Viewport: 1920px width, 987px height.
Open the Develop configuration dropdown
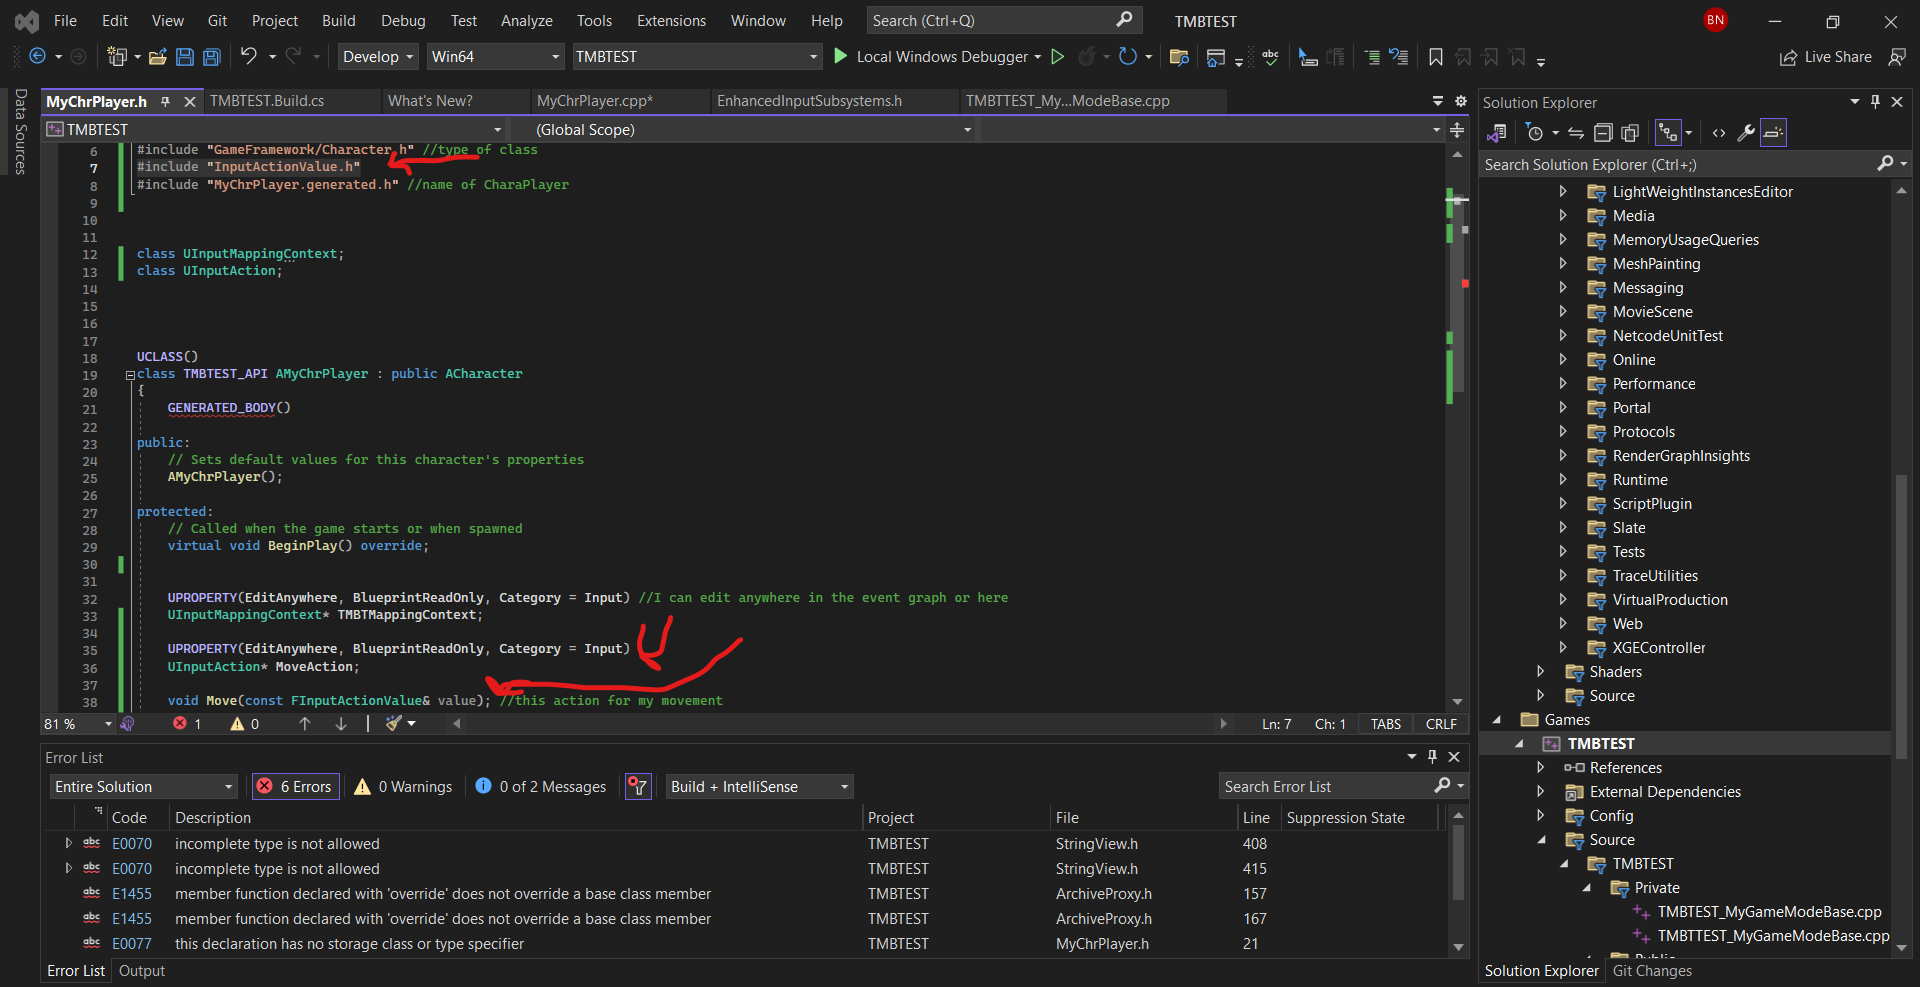coord(378,57)
